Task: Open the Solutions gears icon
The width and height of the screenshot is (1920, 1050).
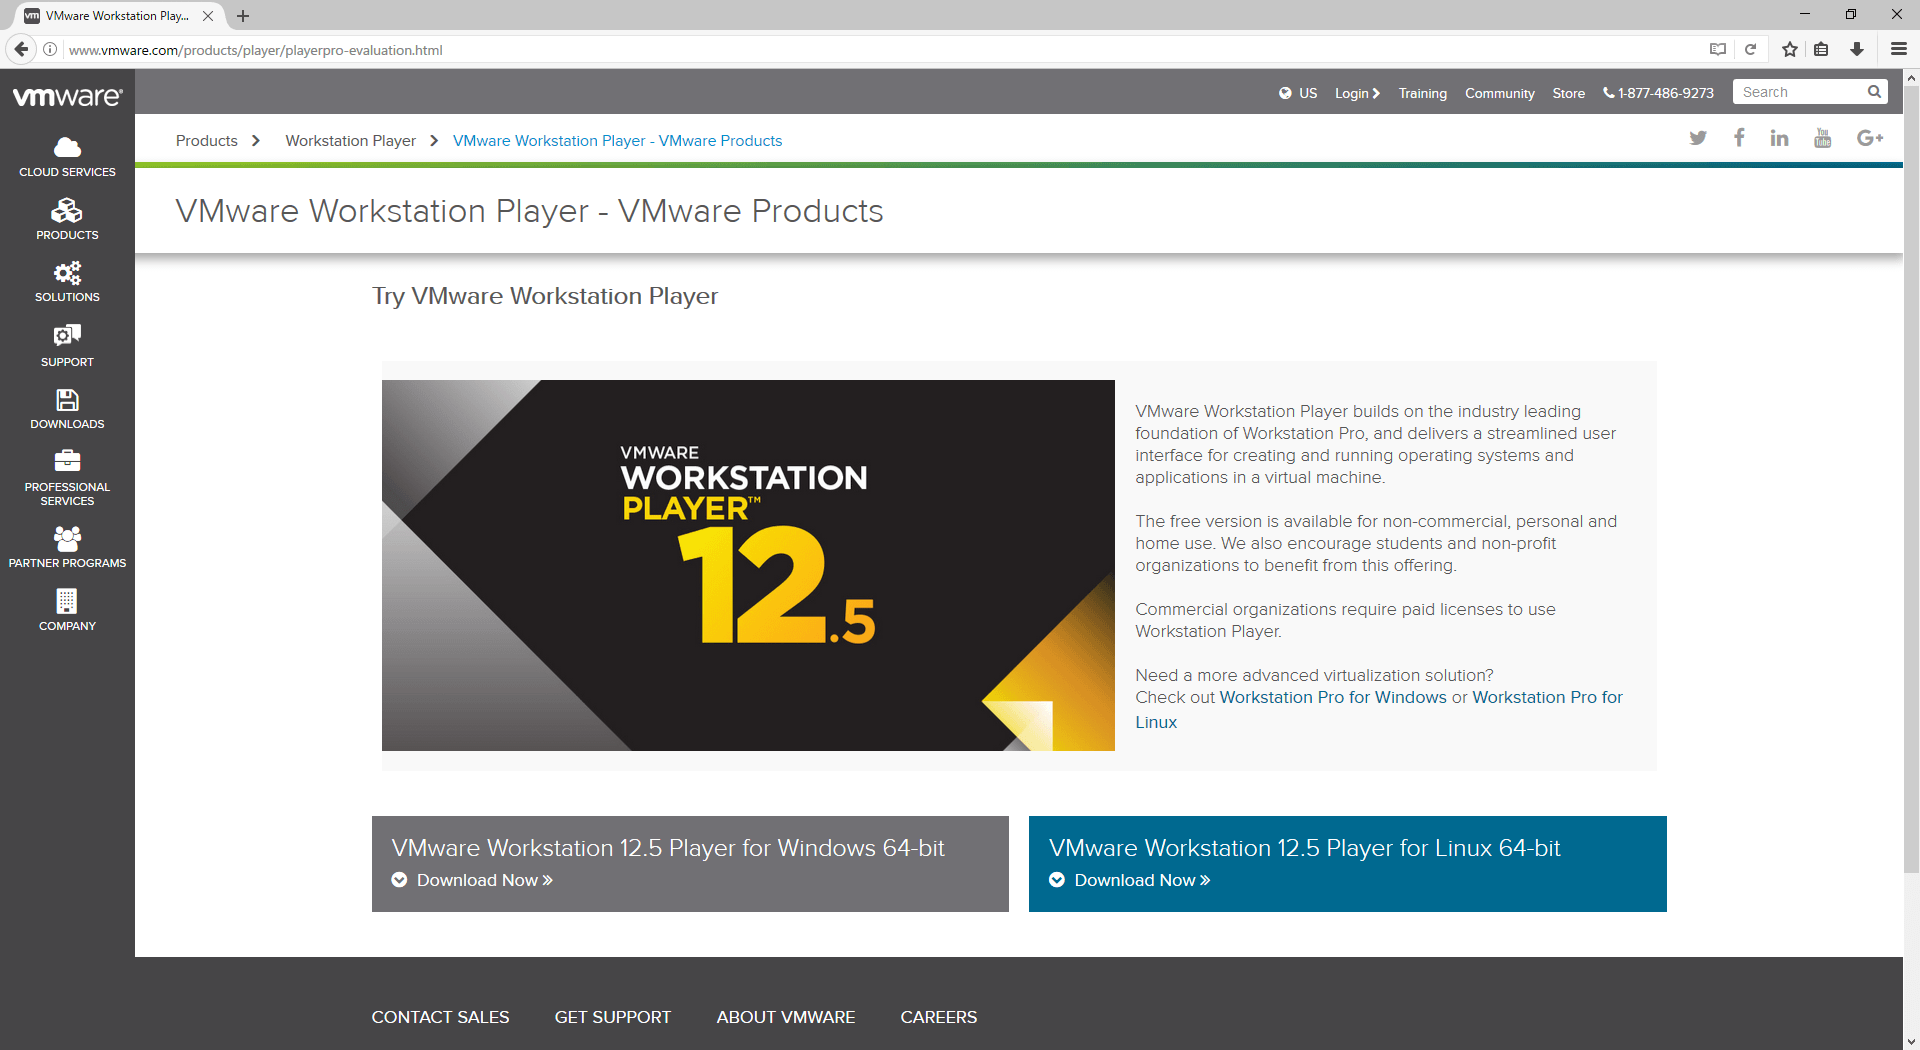Action: pos(67,273)
